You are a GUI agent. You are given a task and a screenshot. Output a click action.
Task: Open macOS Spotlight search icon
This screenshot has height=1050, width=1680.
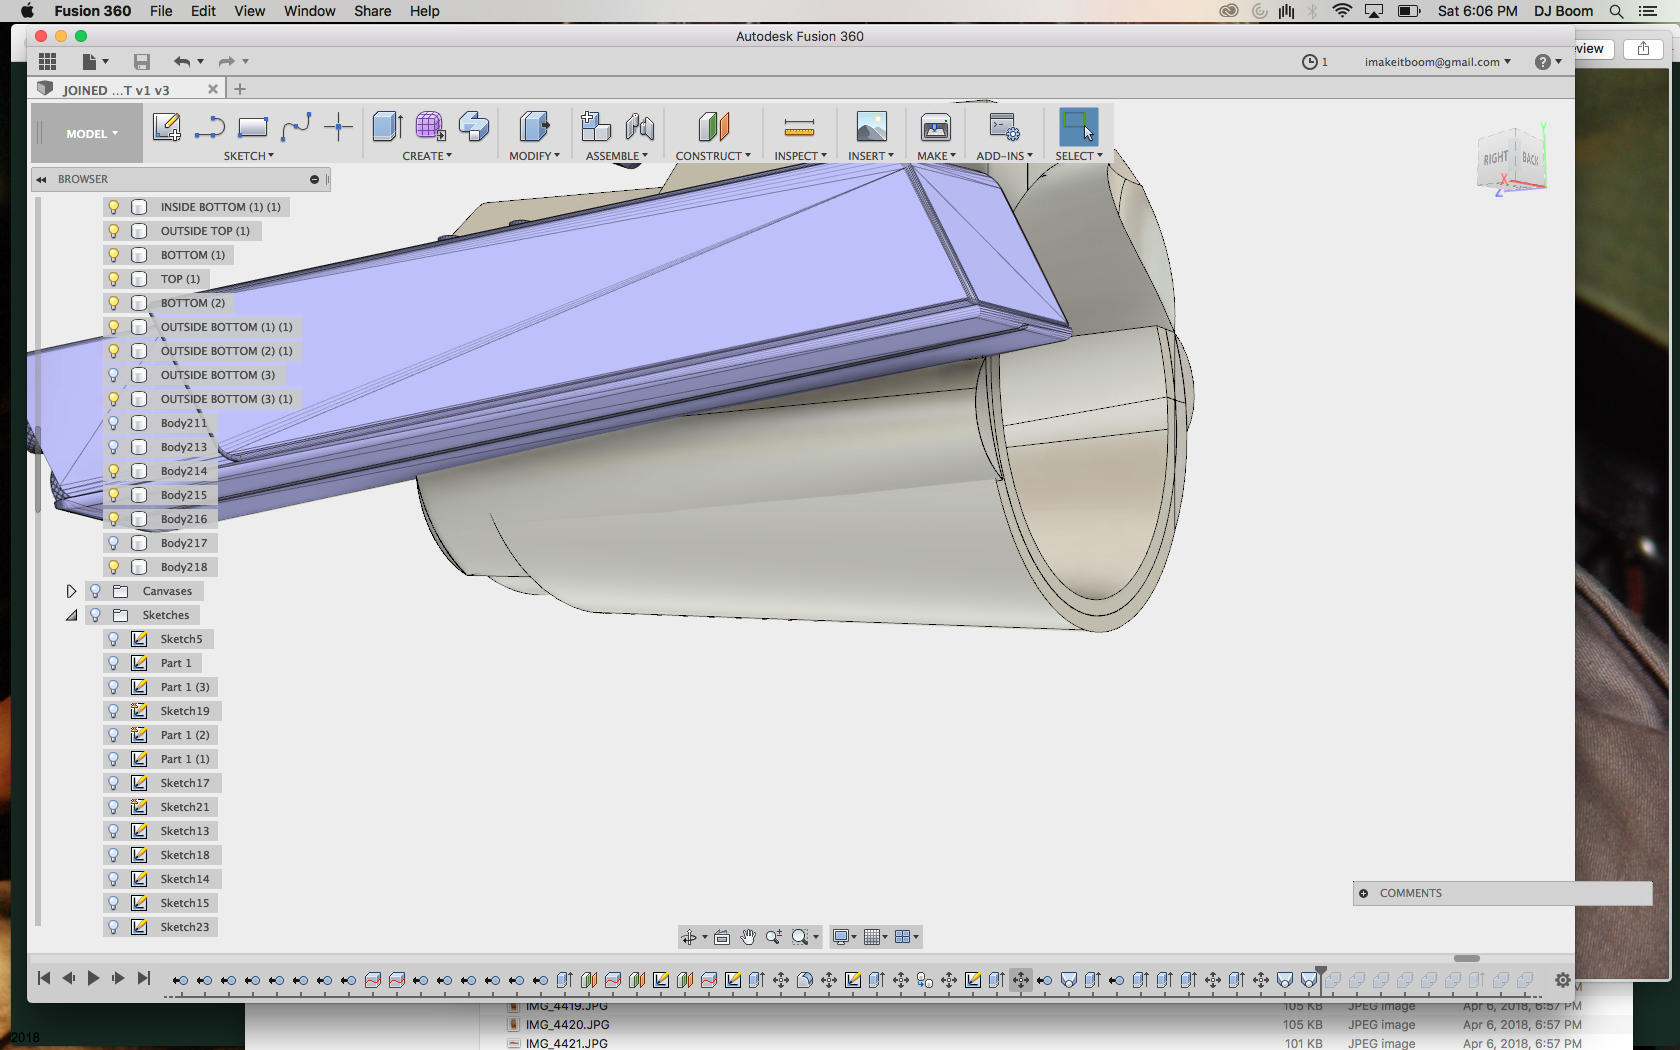click(x=1616, y=11)
